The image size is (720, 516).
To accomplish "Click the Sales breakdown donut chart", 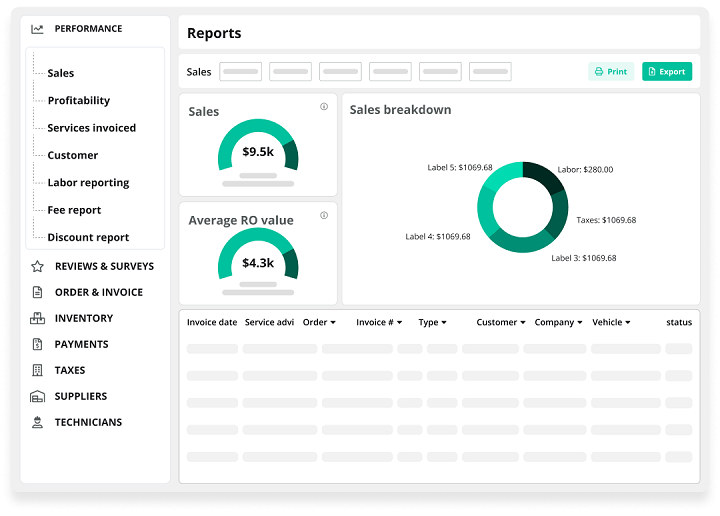I will [522, 207].
